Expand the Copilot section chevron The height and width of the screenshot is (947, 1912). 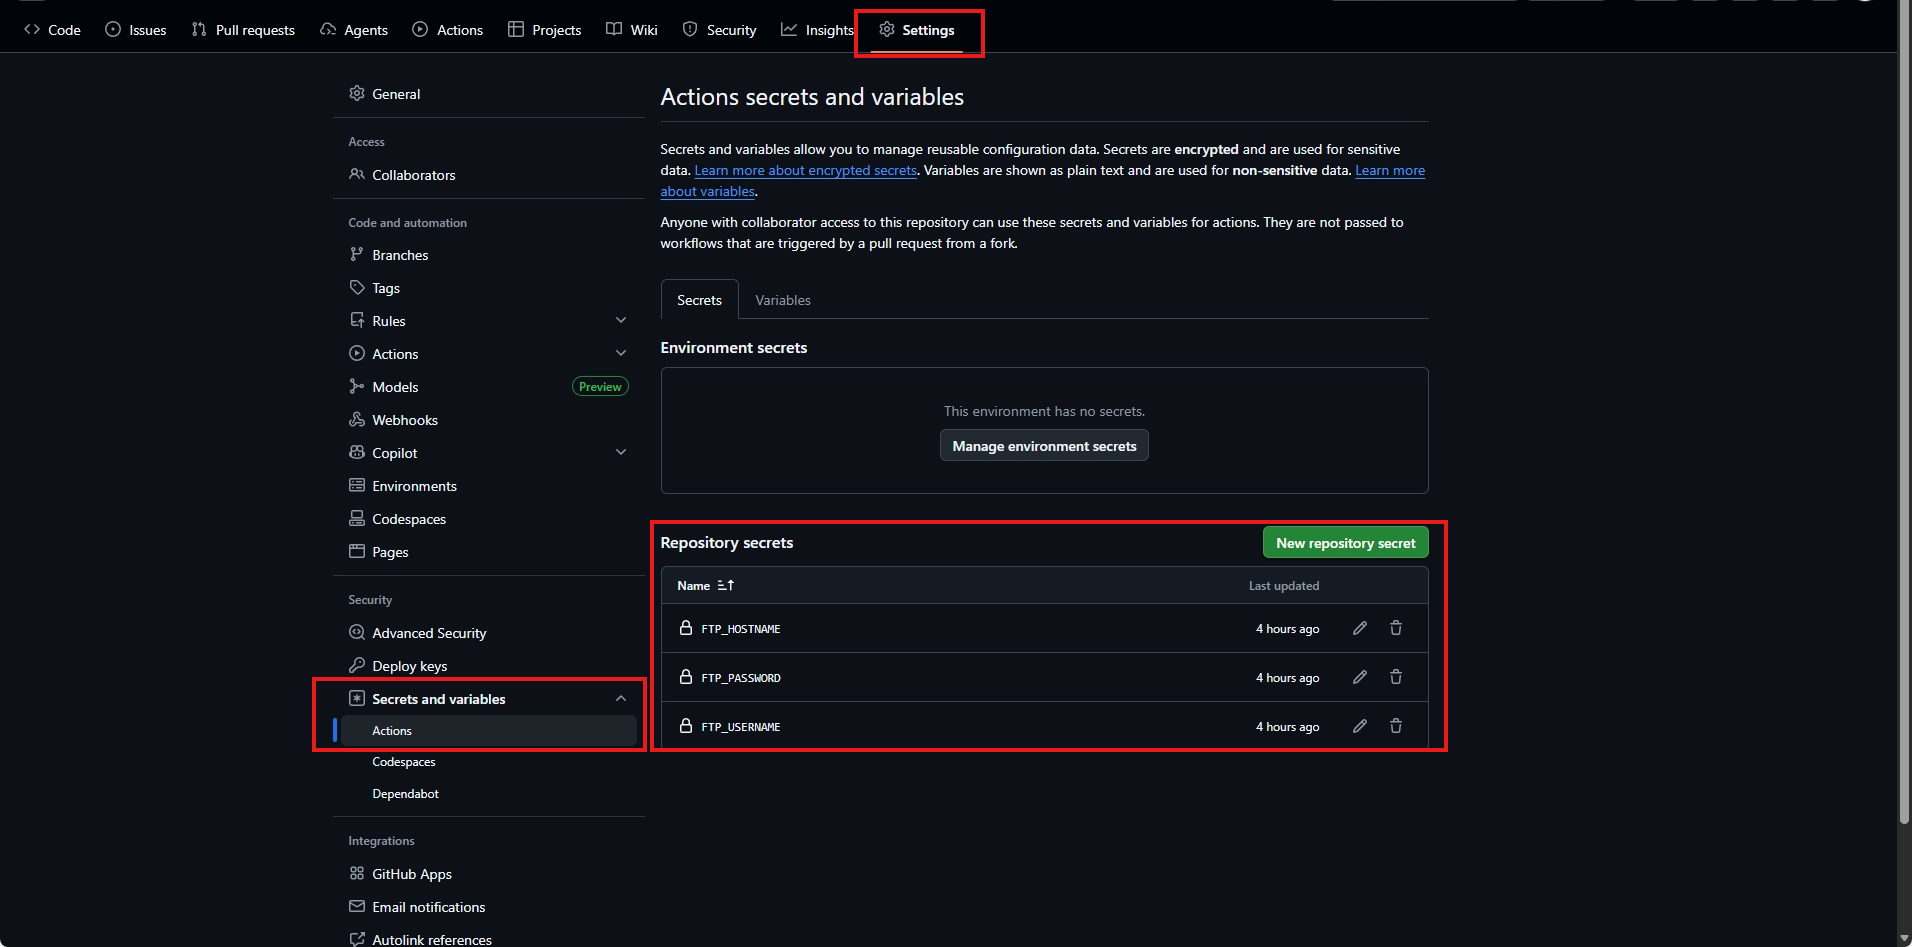pyautogui.click(x=621, y=452)
